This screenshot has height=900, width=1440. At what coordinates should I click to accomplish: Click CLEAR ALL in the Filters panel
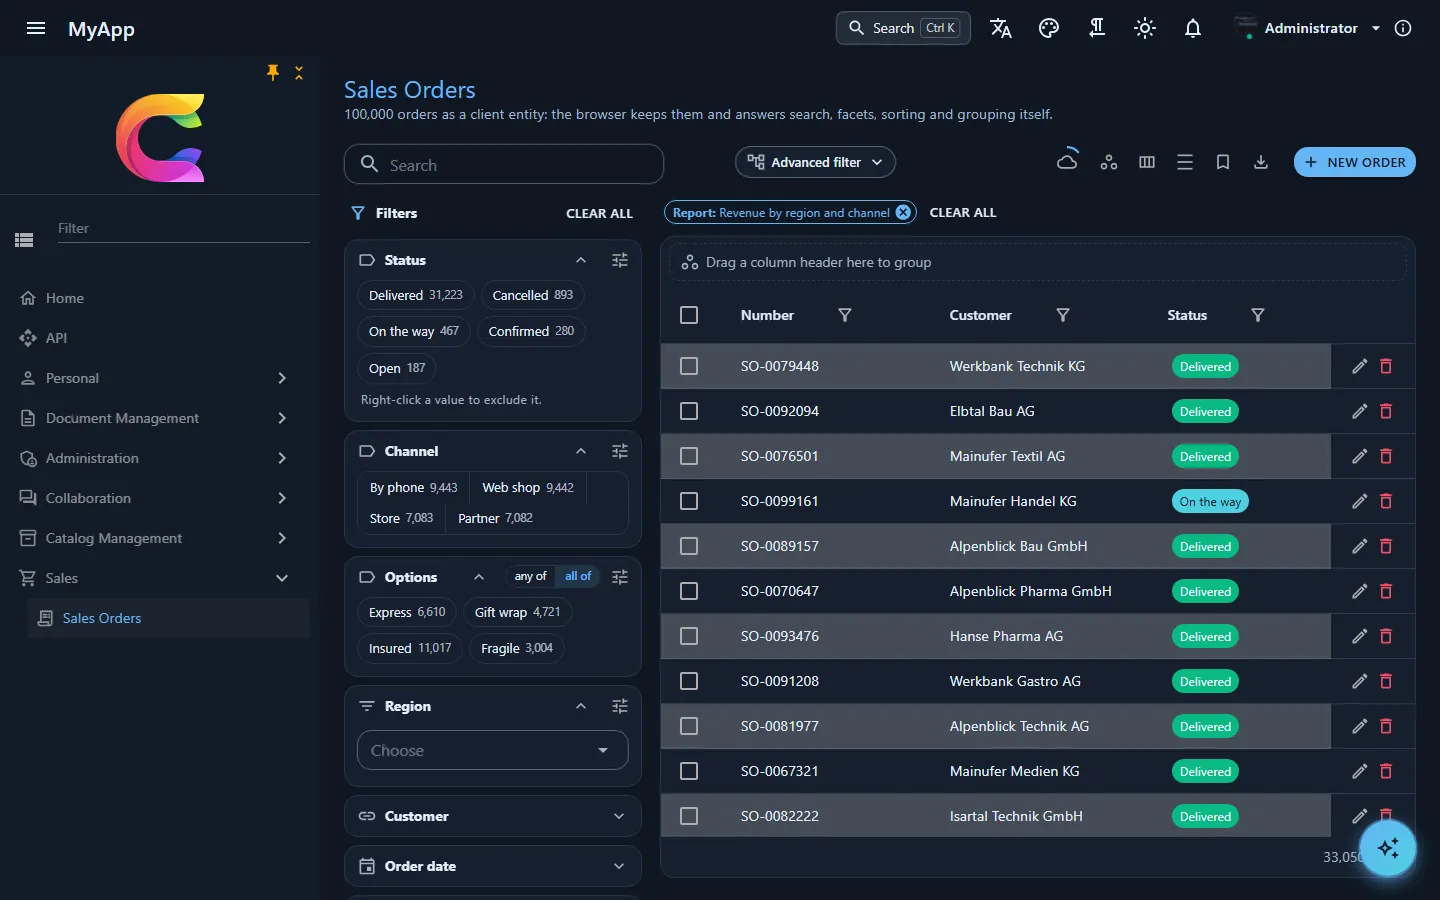pyautogui.click(x=599, y=213)
